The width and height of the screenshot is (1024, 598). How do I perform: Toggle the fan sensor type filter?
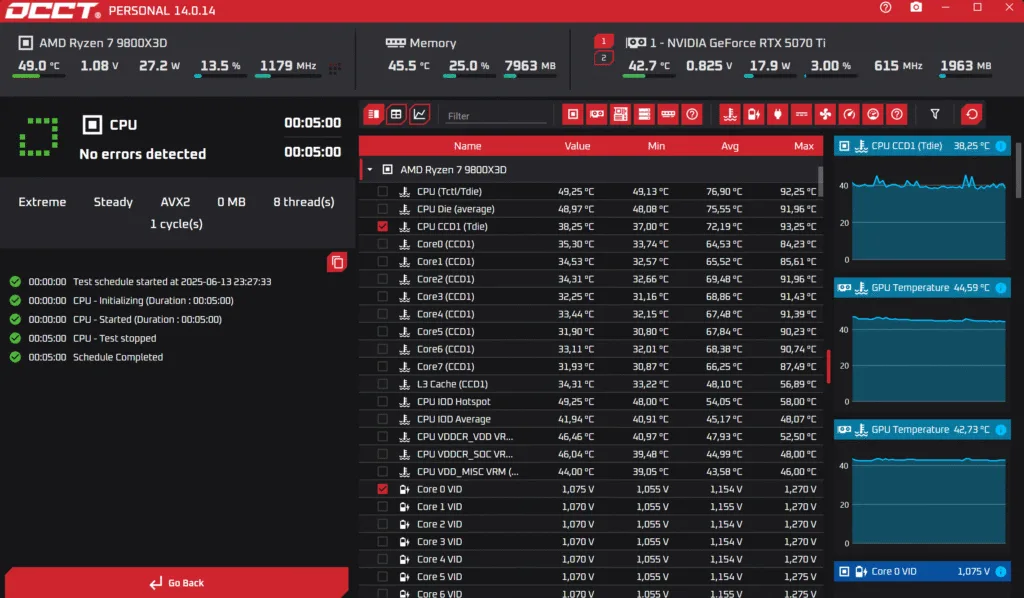825,114
